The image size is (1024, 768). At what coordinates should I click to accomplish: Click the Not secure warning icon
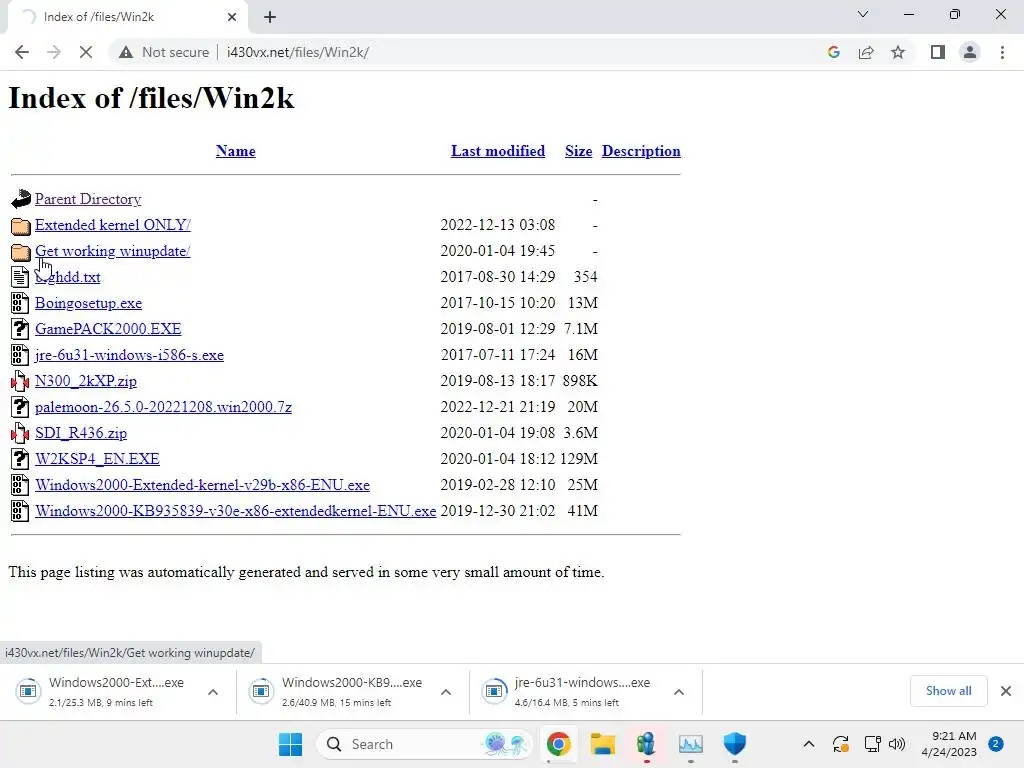click(x=126, y=52)
